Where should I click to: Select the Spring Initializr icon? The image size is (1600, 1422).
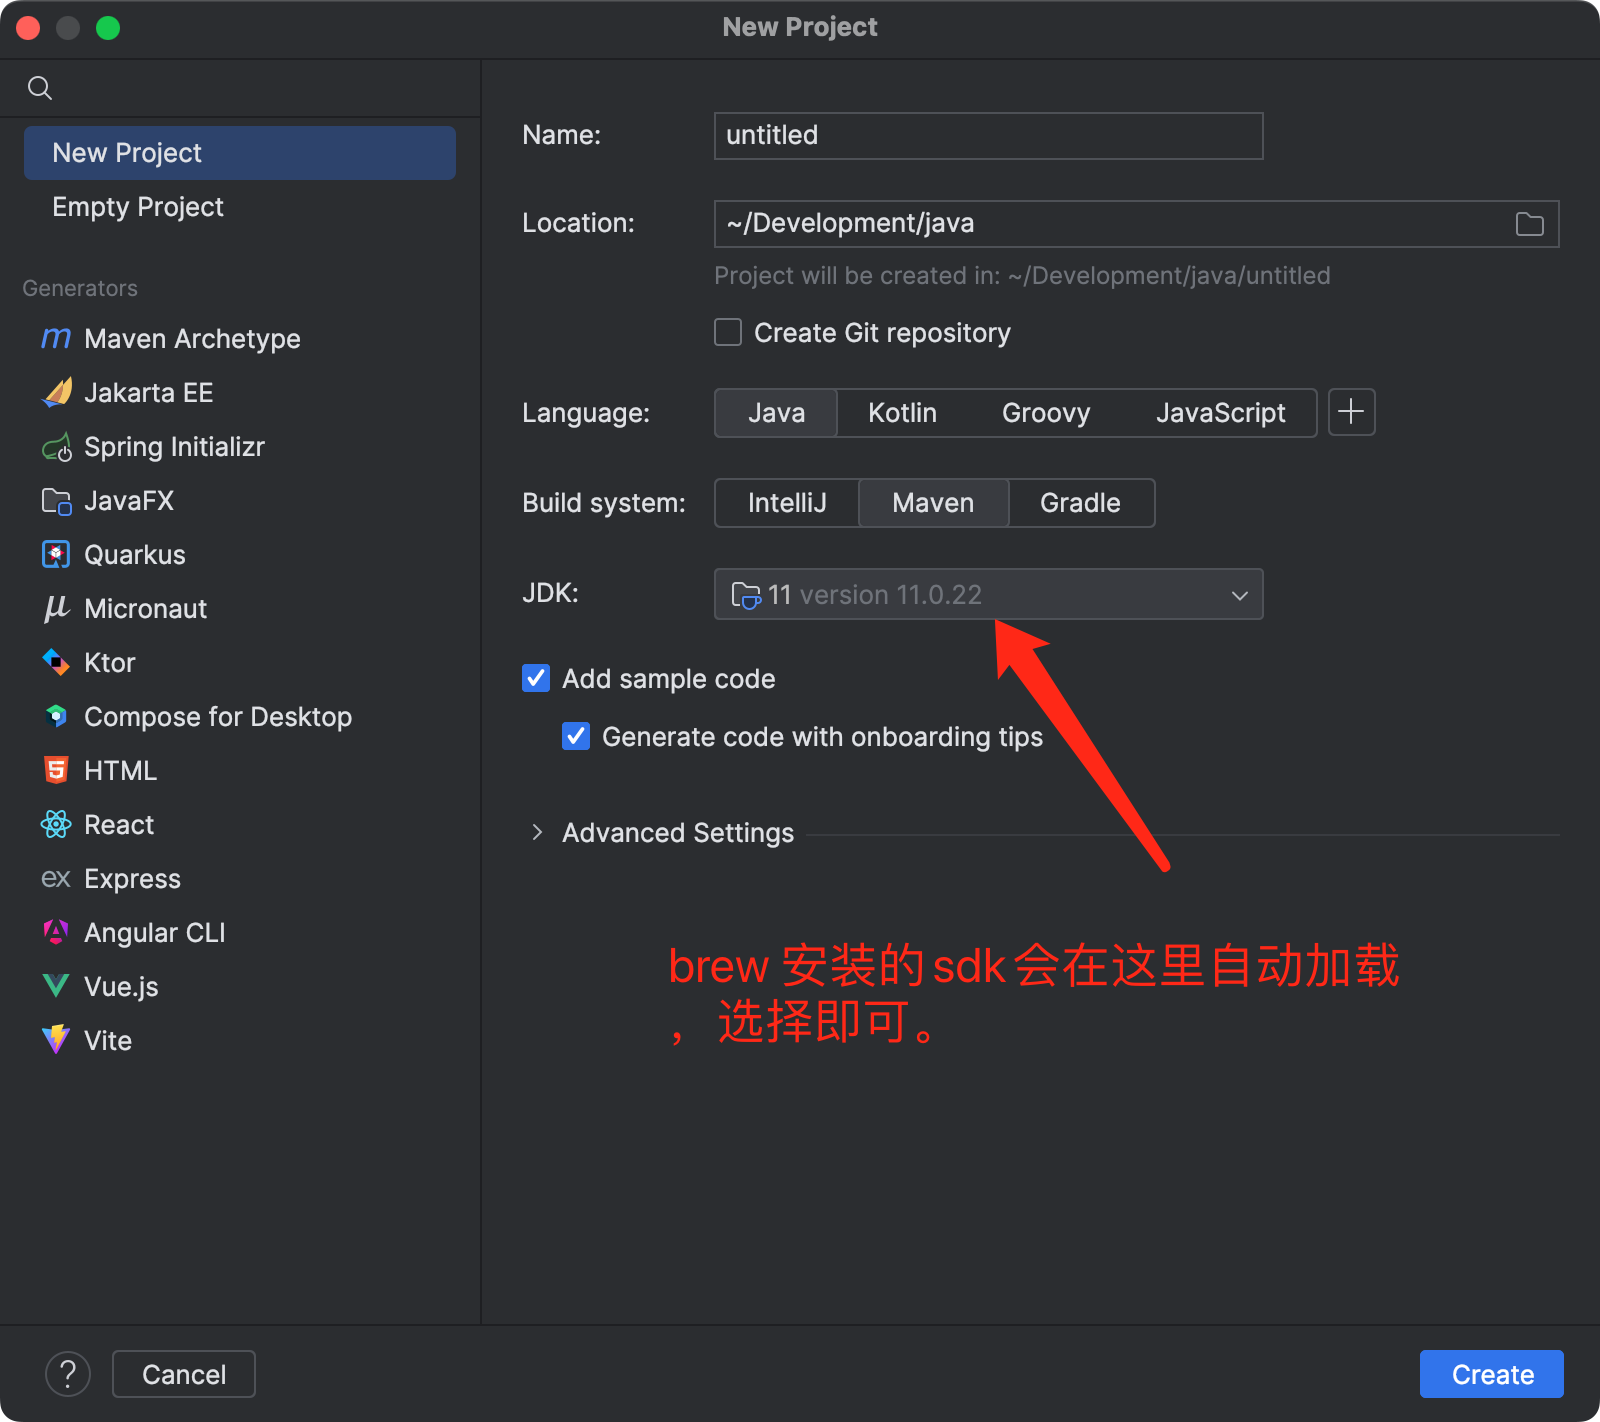point(56,447)
